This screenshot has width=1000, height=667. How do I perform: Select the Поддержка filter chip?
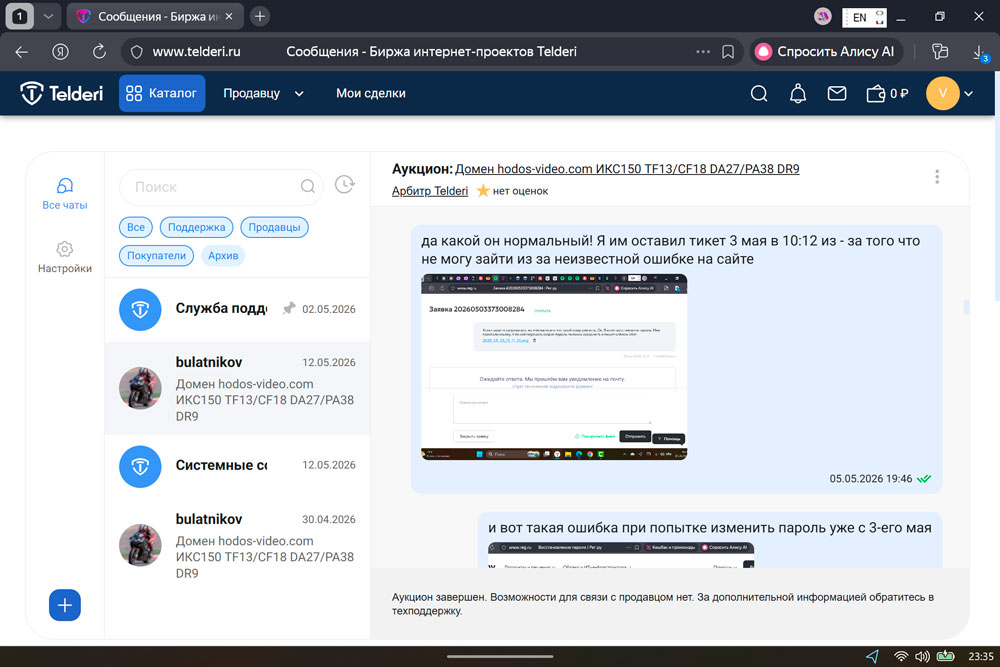[x=196, y=227]
